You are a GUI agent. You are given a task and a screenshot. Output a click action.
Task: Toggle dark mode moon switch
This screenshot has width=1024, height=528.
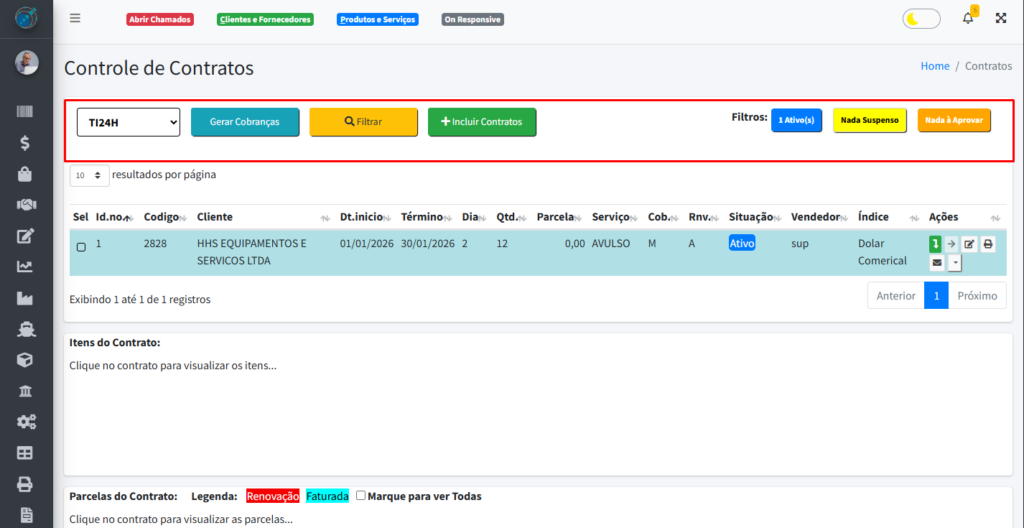[921, 18]
